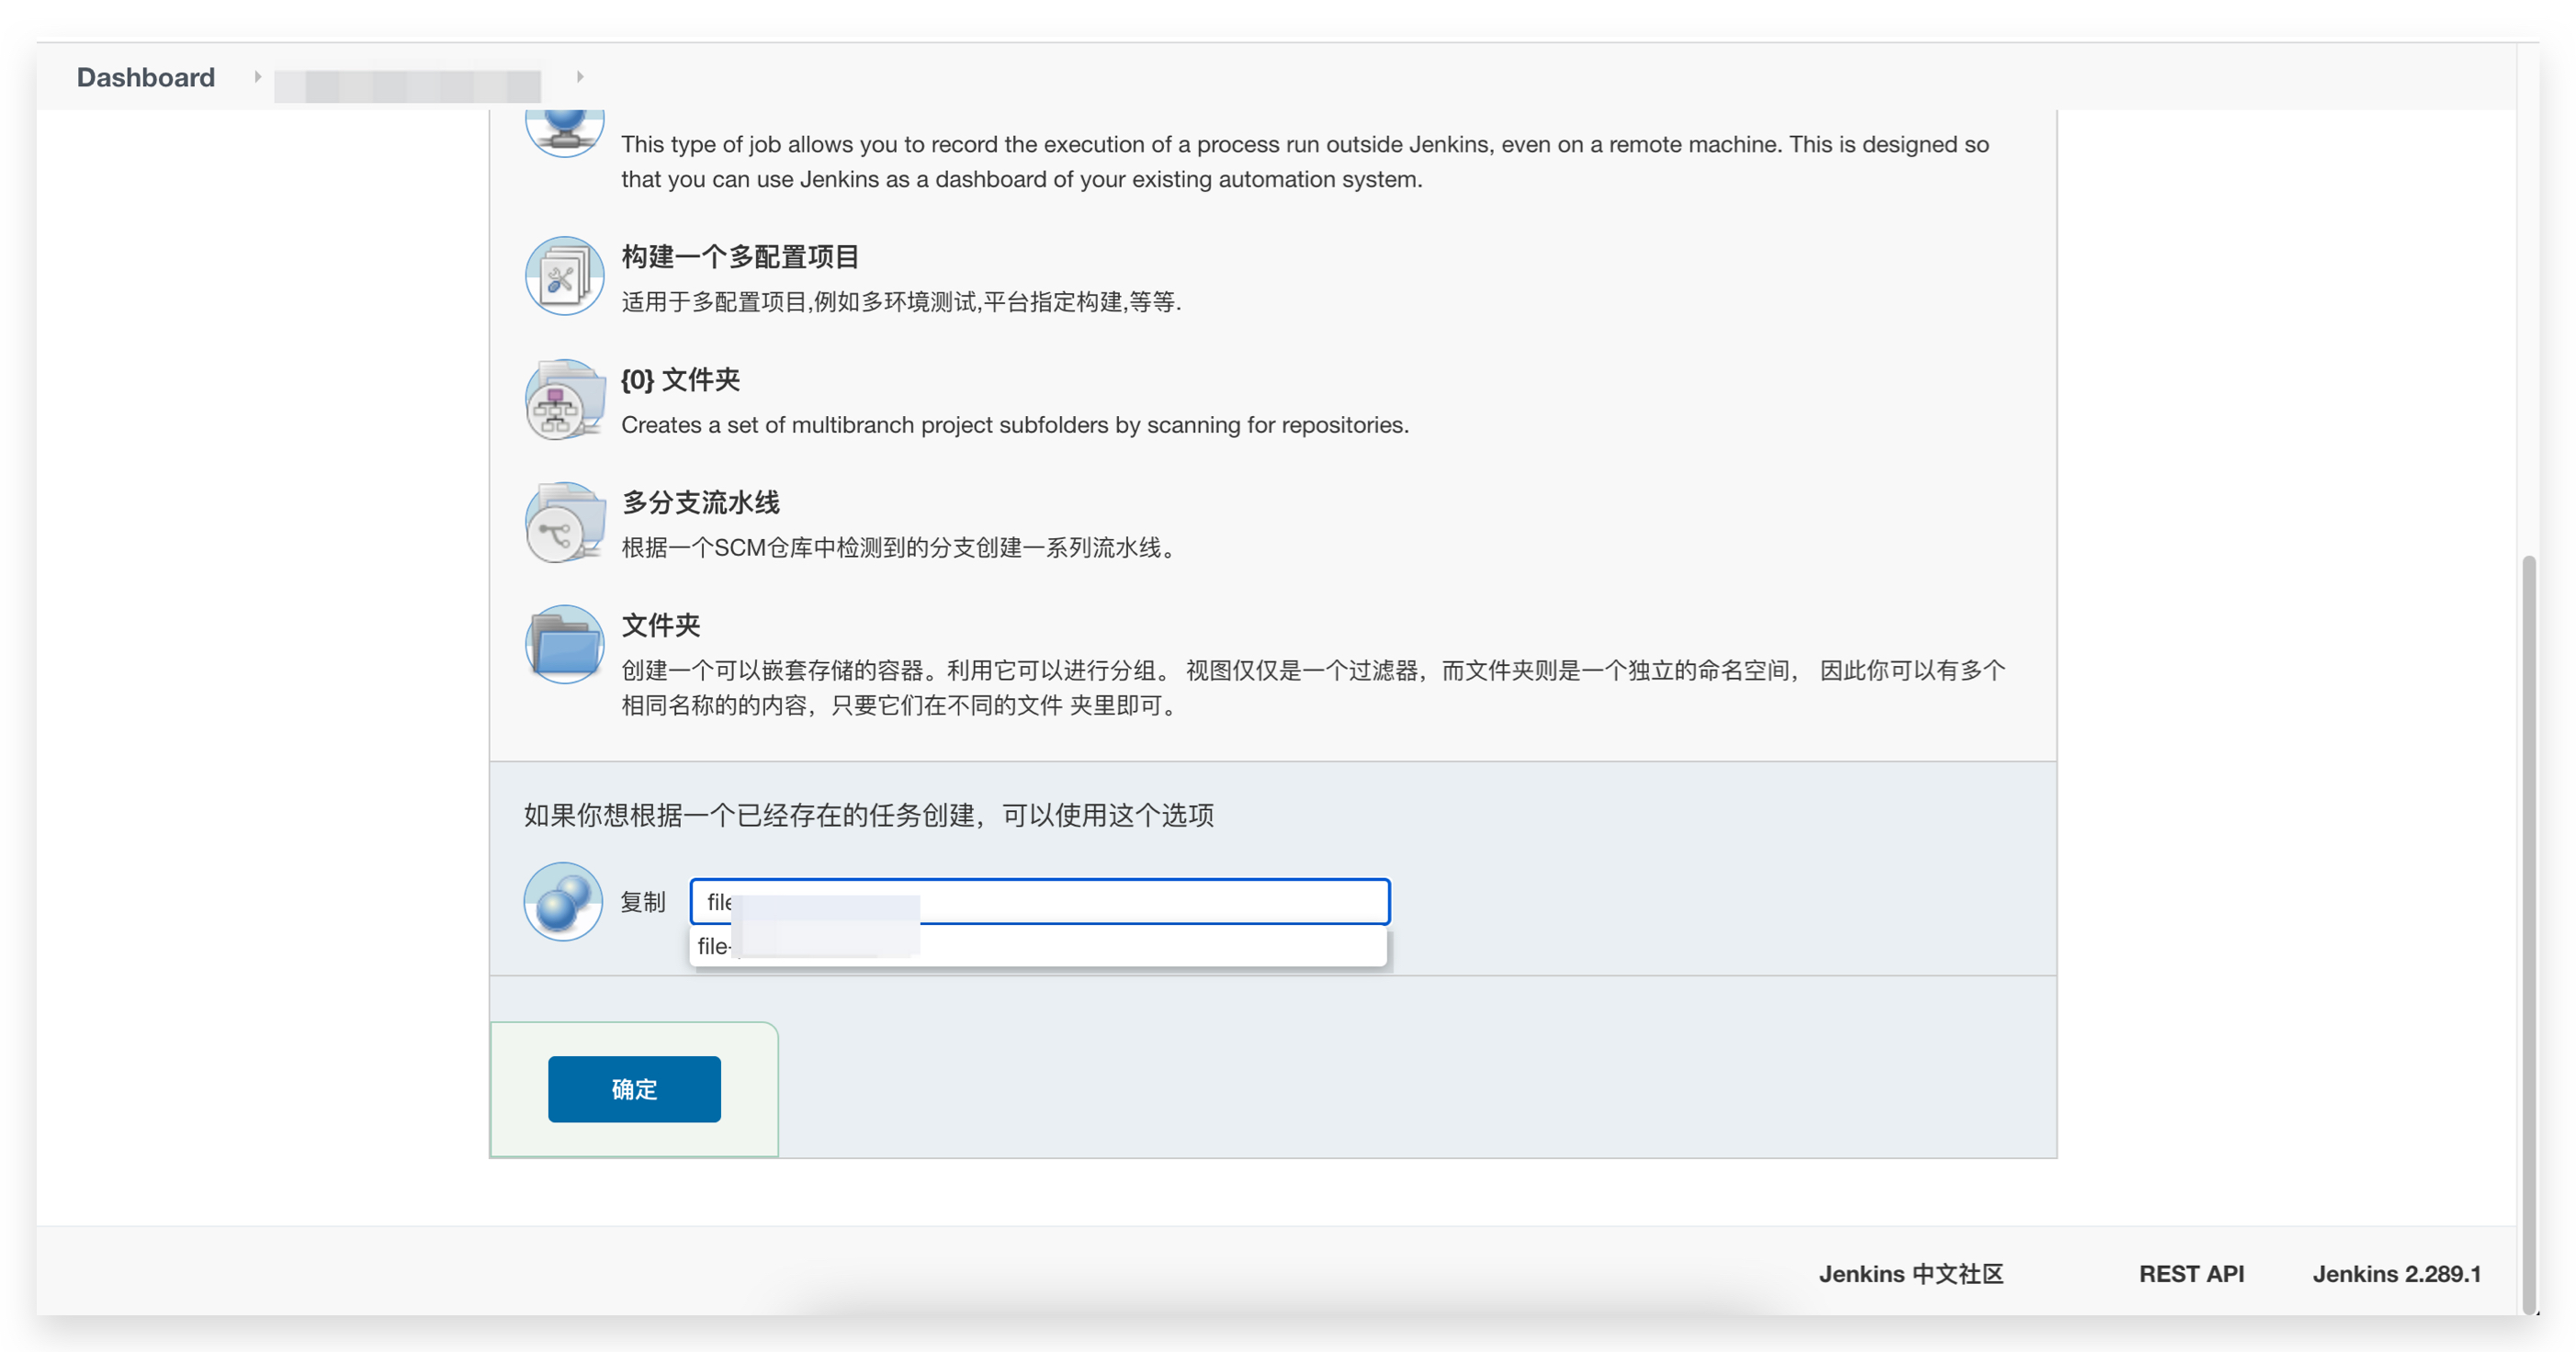Choose 多分支流水线 item type
This screenshot has width=2576, height=1352.
pyautogui.click(x=700, y=502)
